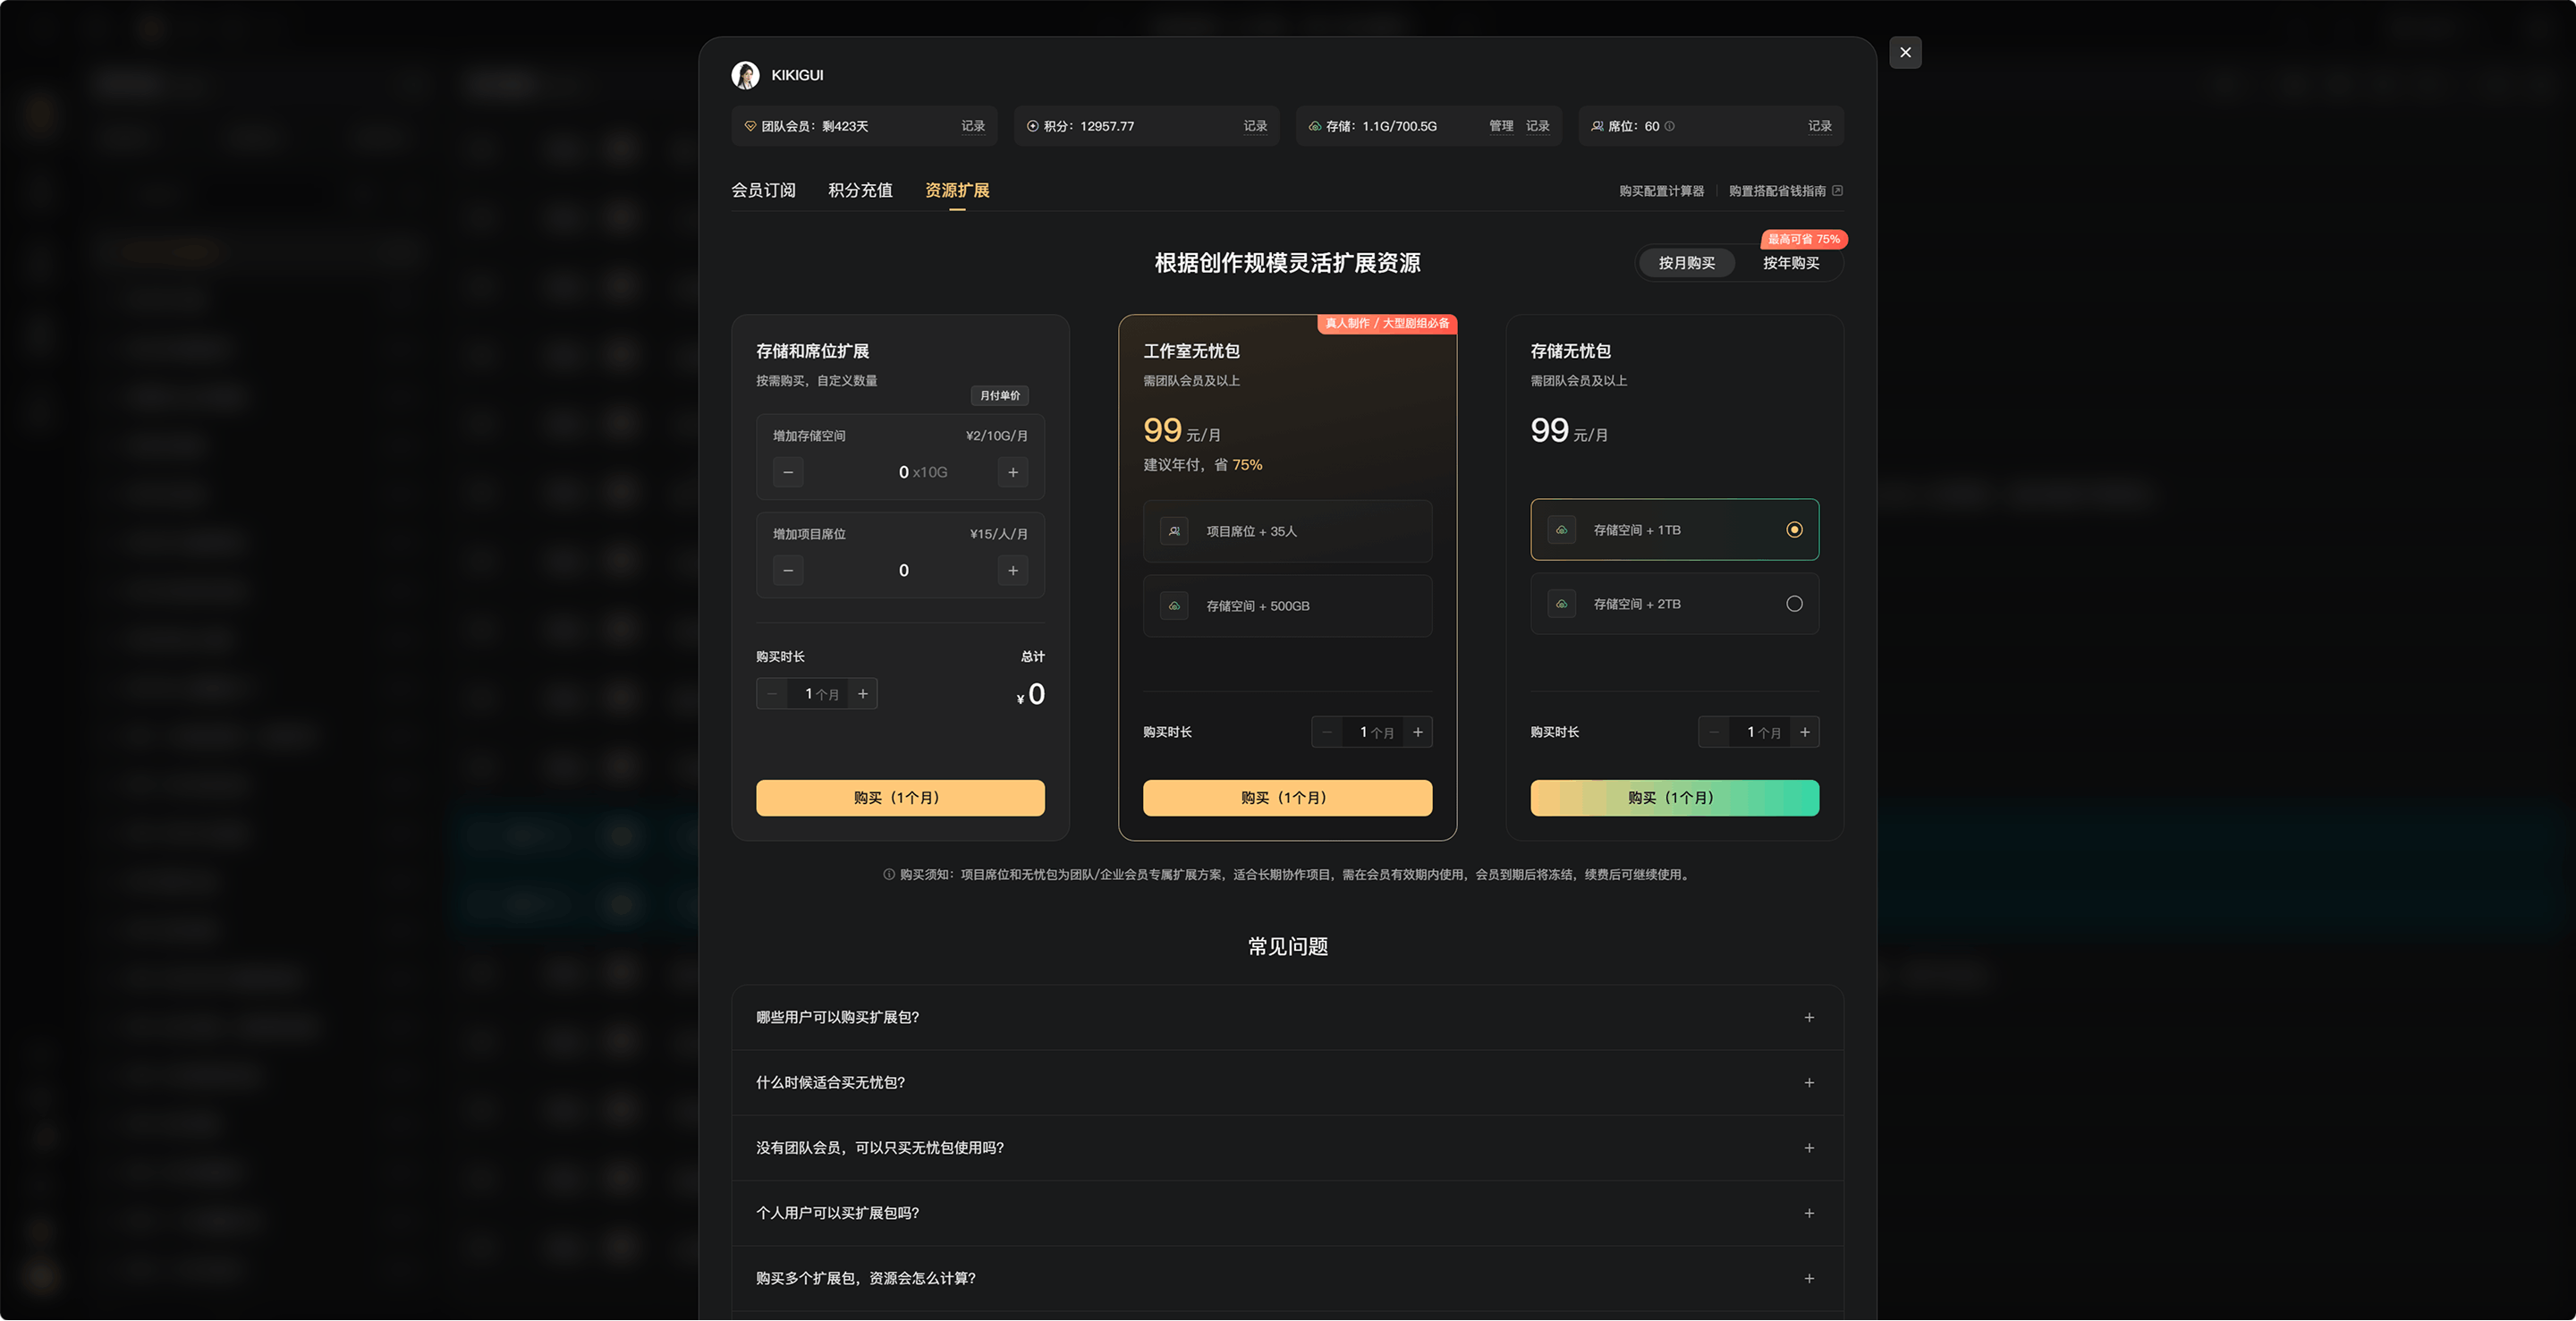Image resolution: width=2576 pixels, height=1321 pixels.
Task: Click the seats people icon in header
Action: [1597, 126]
